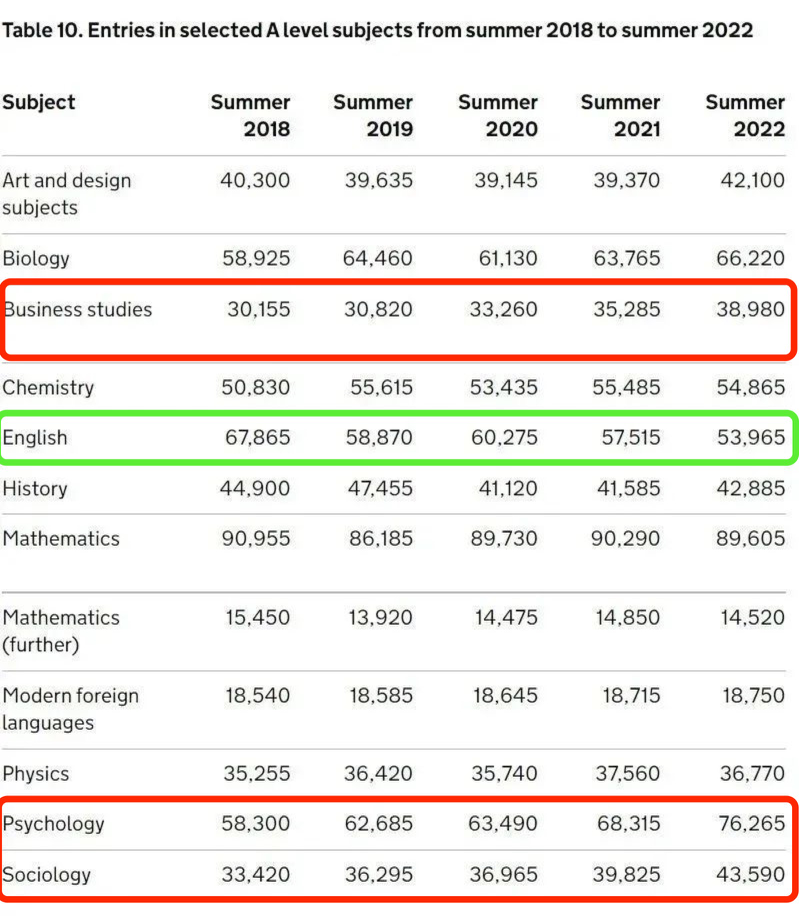Viewport: 799px width, 916px height.
Task: Click the 'Psychology' row label
Action: 53,824
